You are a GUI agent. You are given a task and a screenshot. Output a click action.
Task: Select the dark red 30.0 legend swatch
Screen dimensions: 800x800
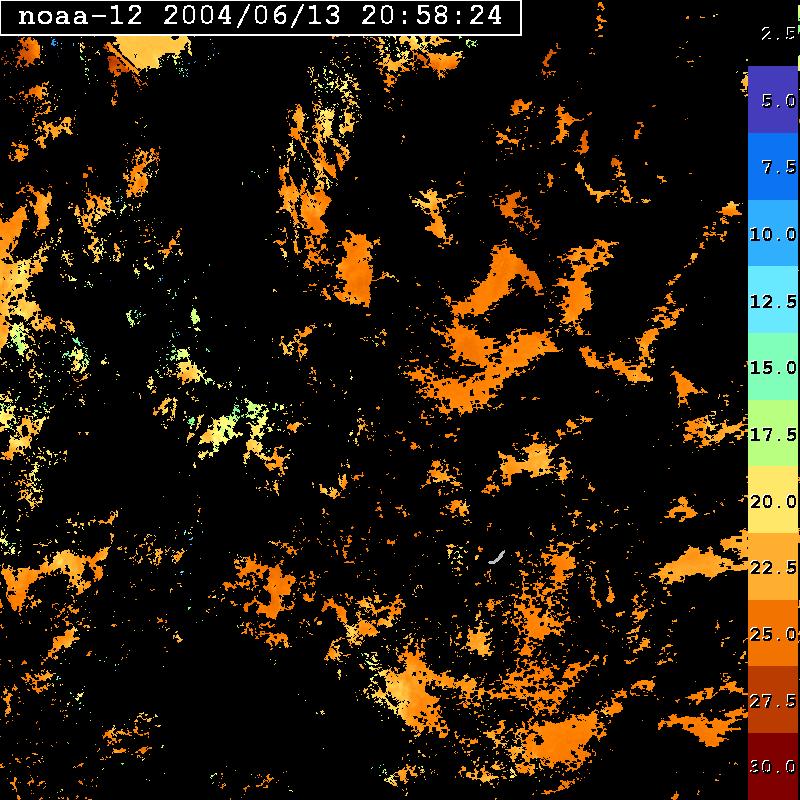coord(772,766)
